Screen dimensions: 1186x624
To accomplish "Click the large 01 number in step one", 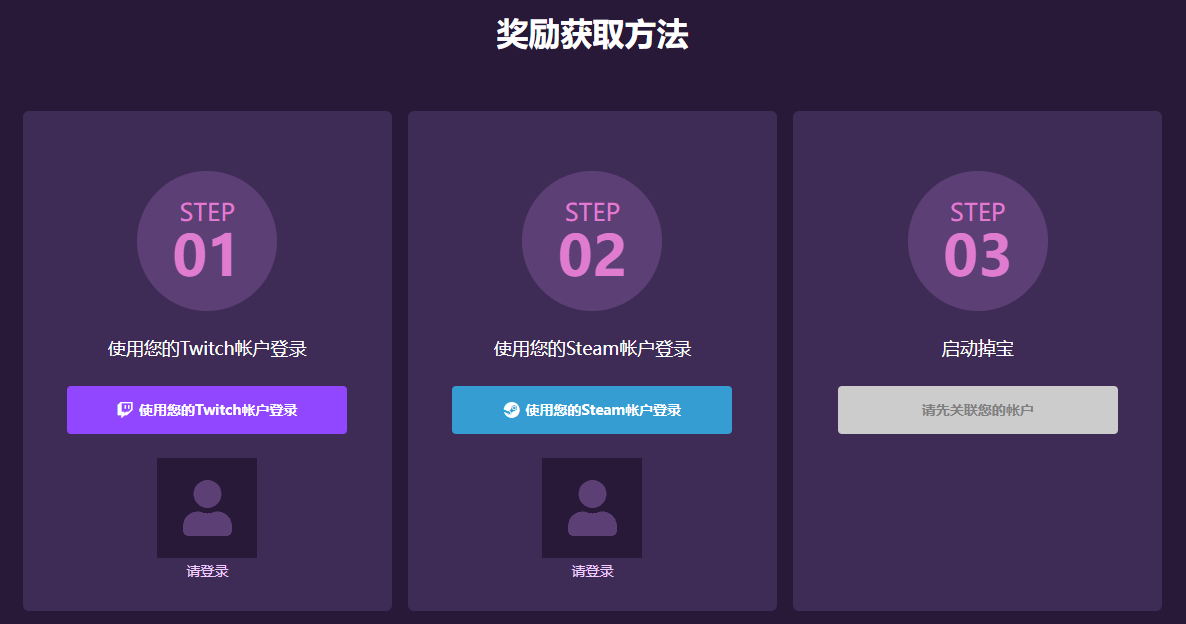I will [x=206, y=256].
